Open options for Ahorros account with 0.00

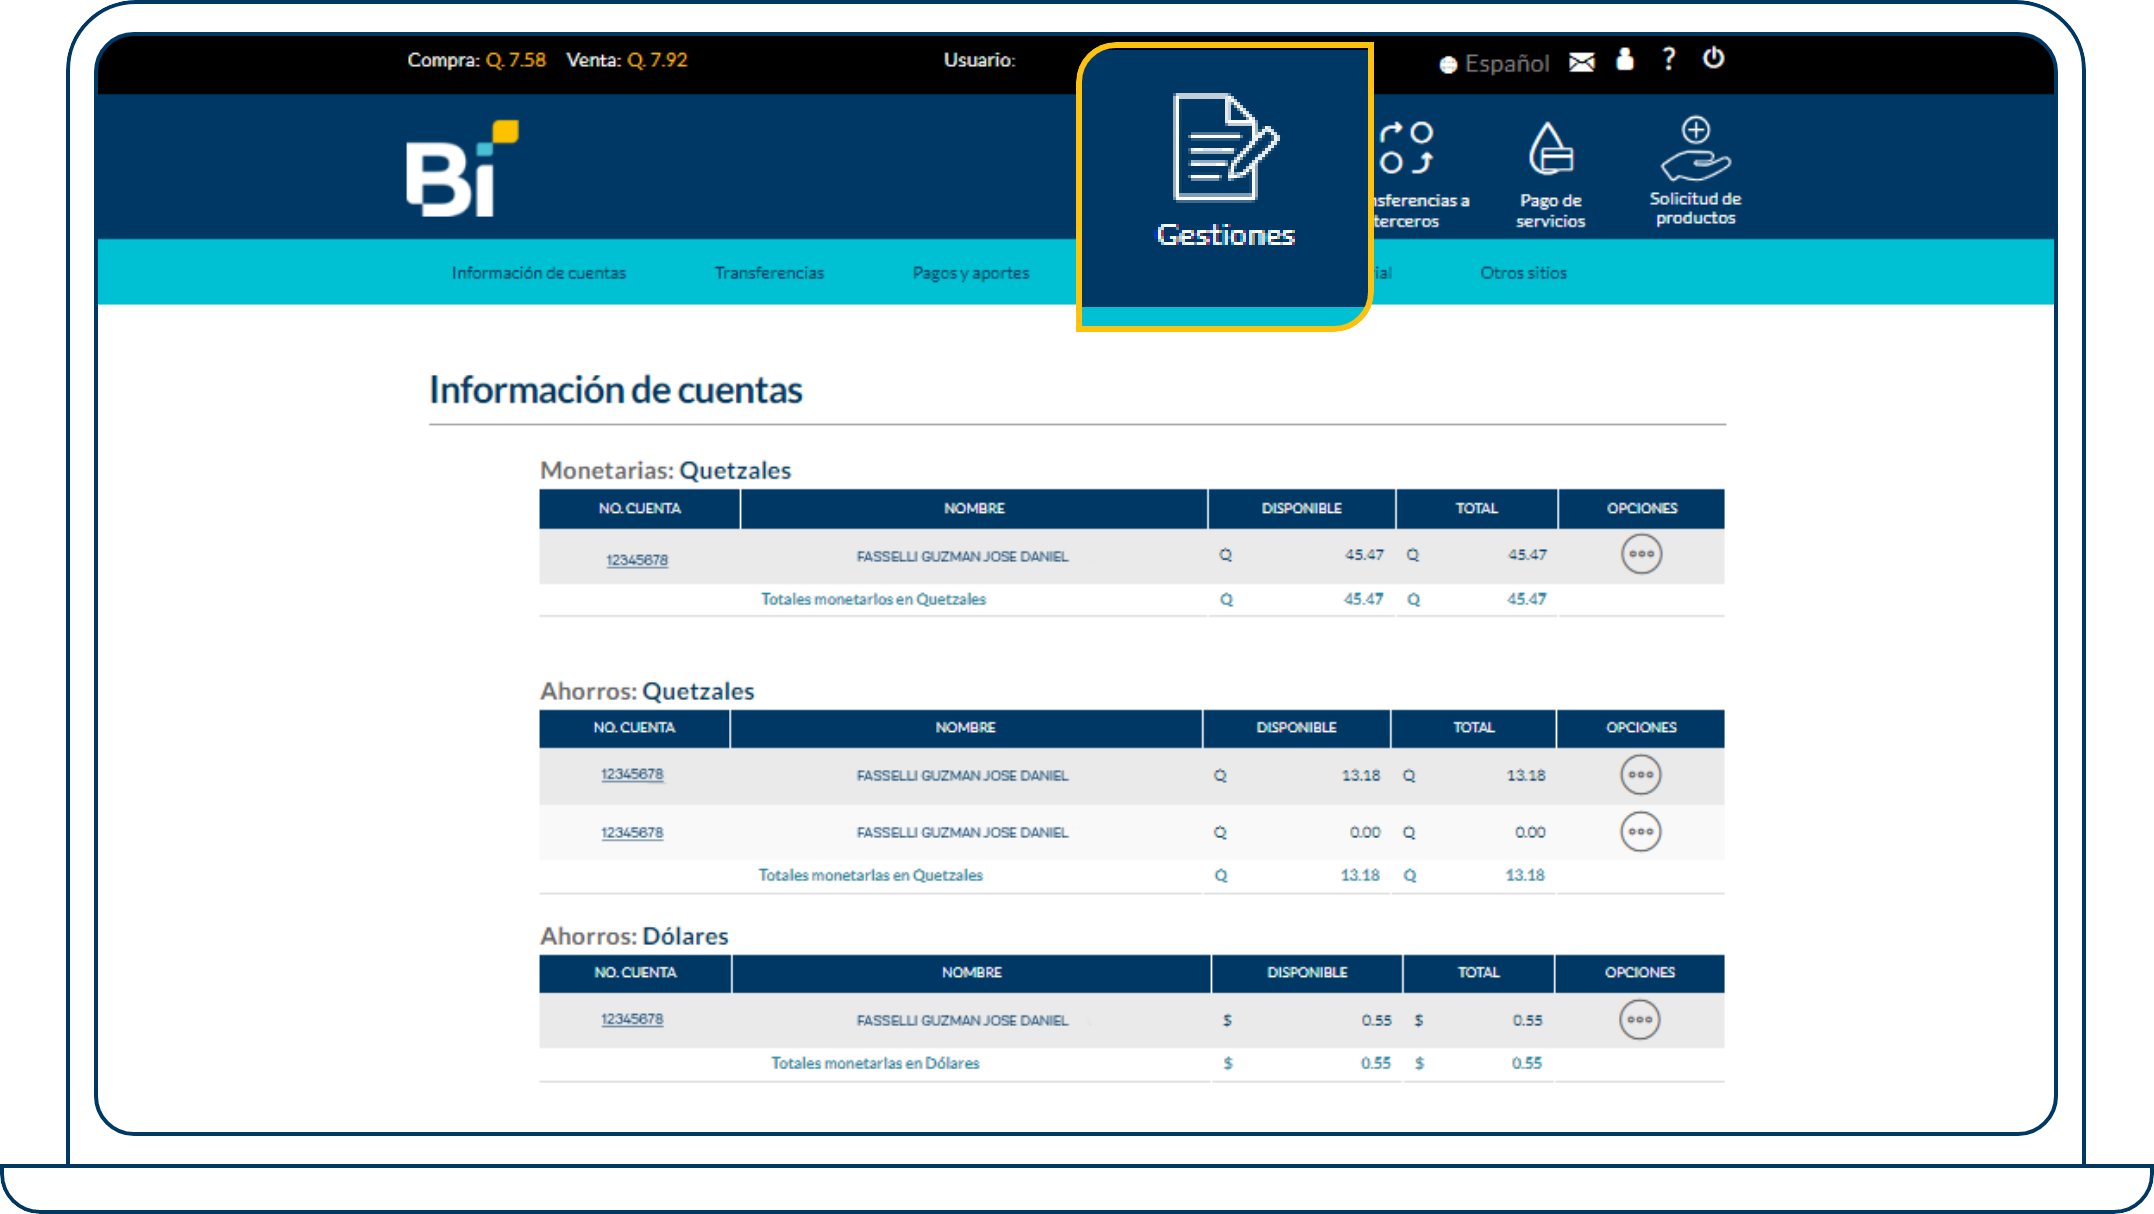1640,832
